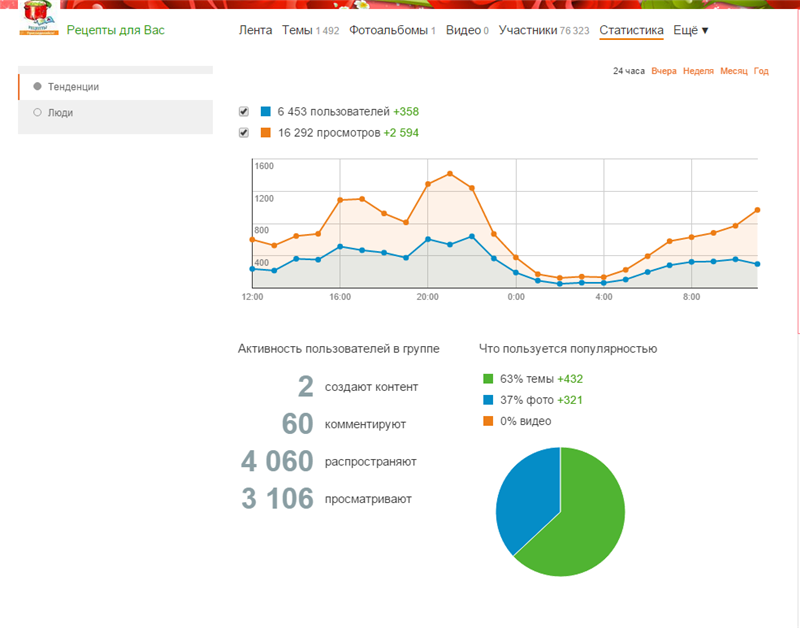800x628 pixels.
Task: Open the Лента tab
Action: tap(255, 30)
